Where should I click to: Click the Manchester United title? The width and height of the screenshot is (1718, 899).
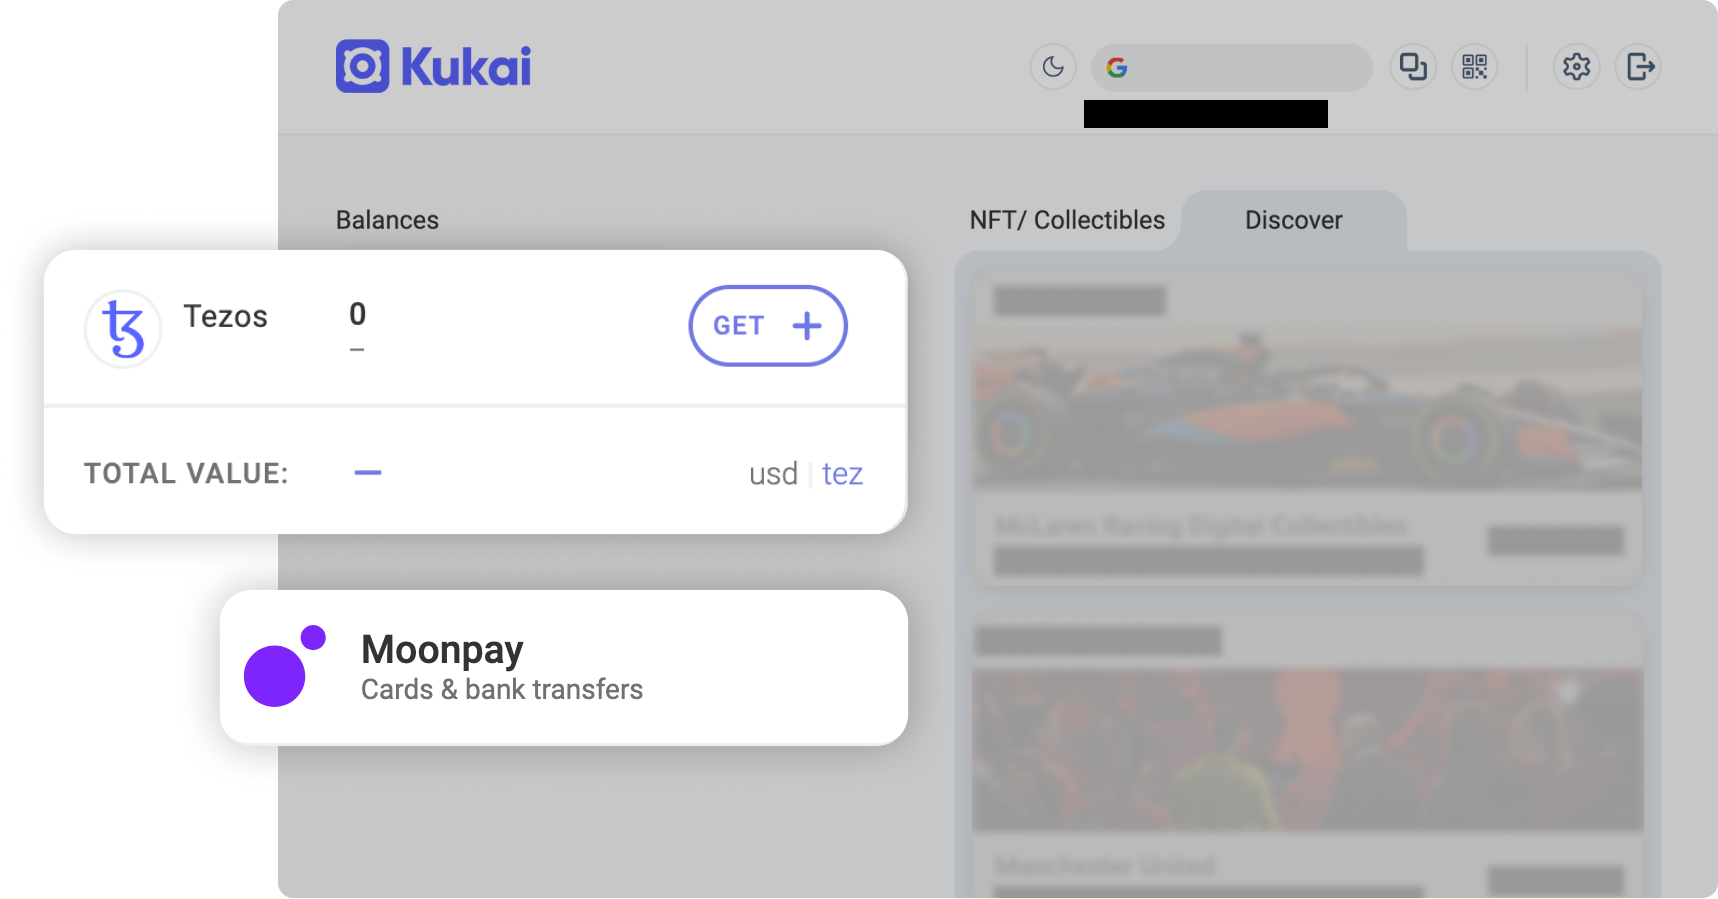pos(1105,866)
